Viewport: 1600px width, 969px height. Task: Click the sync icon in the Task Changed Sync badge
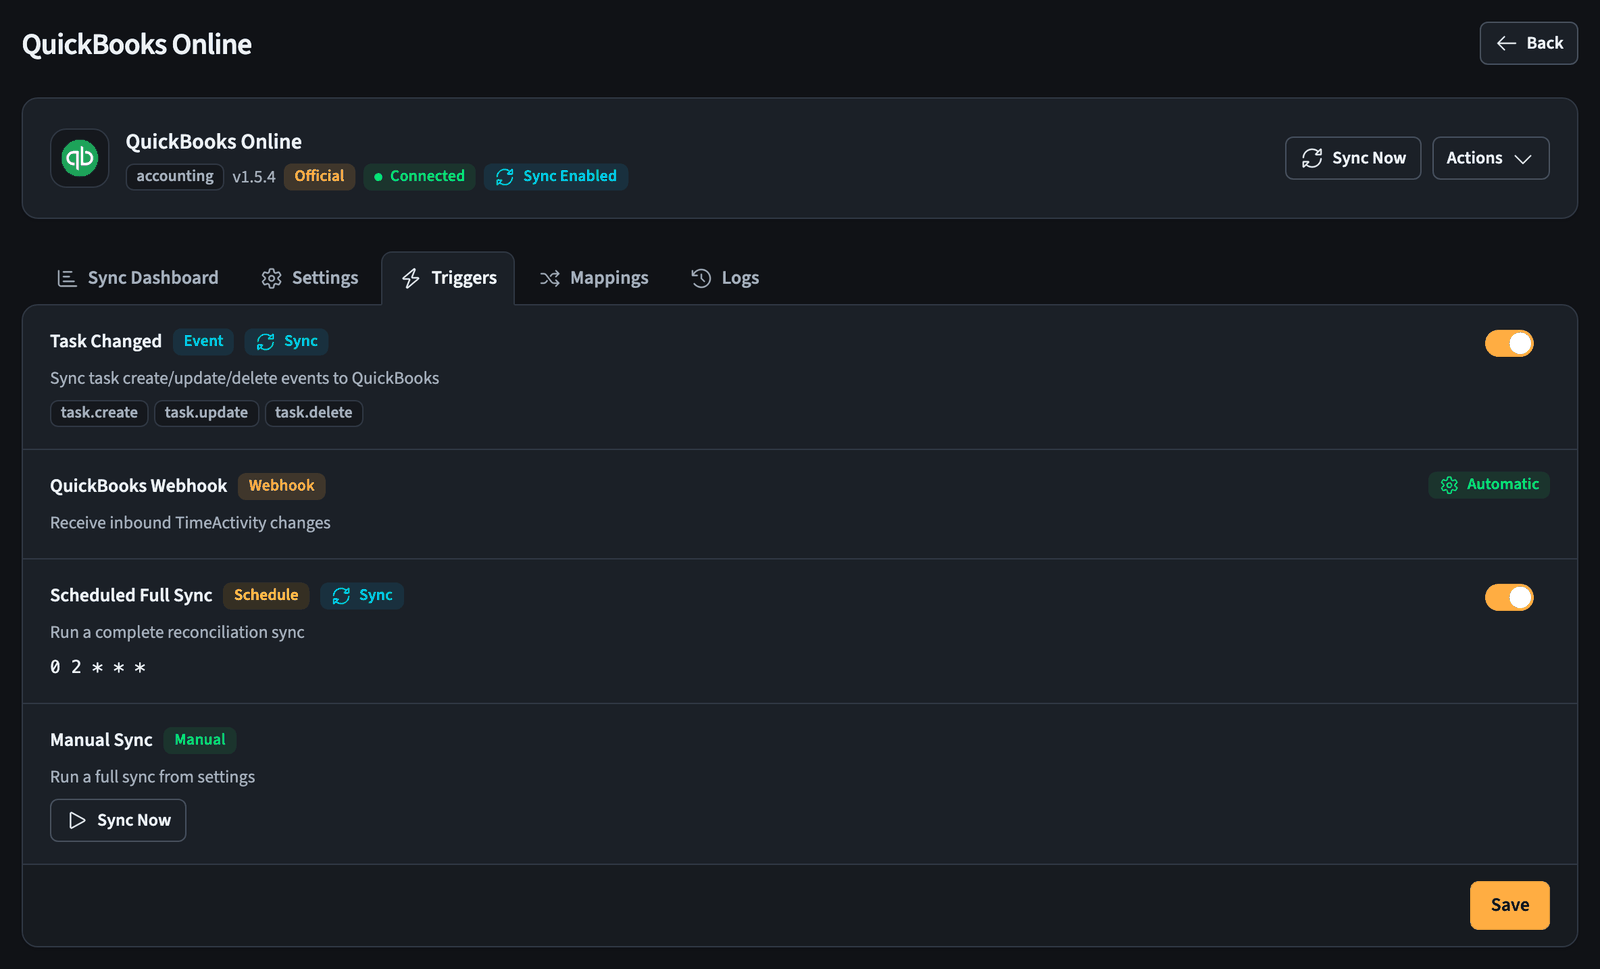click(266, 342)
